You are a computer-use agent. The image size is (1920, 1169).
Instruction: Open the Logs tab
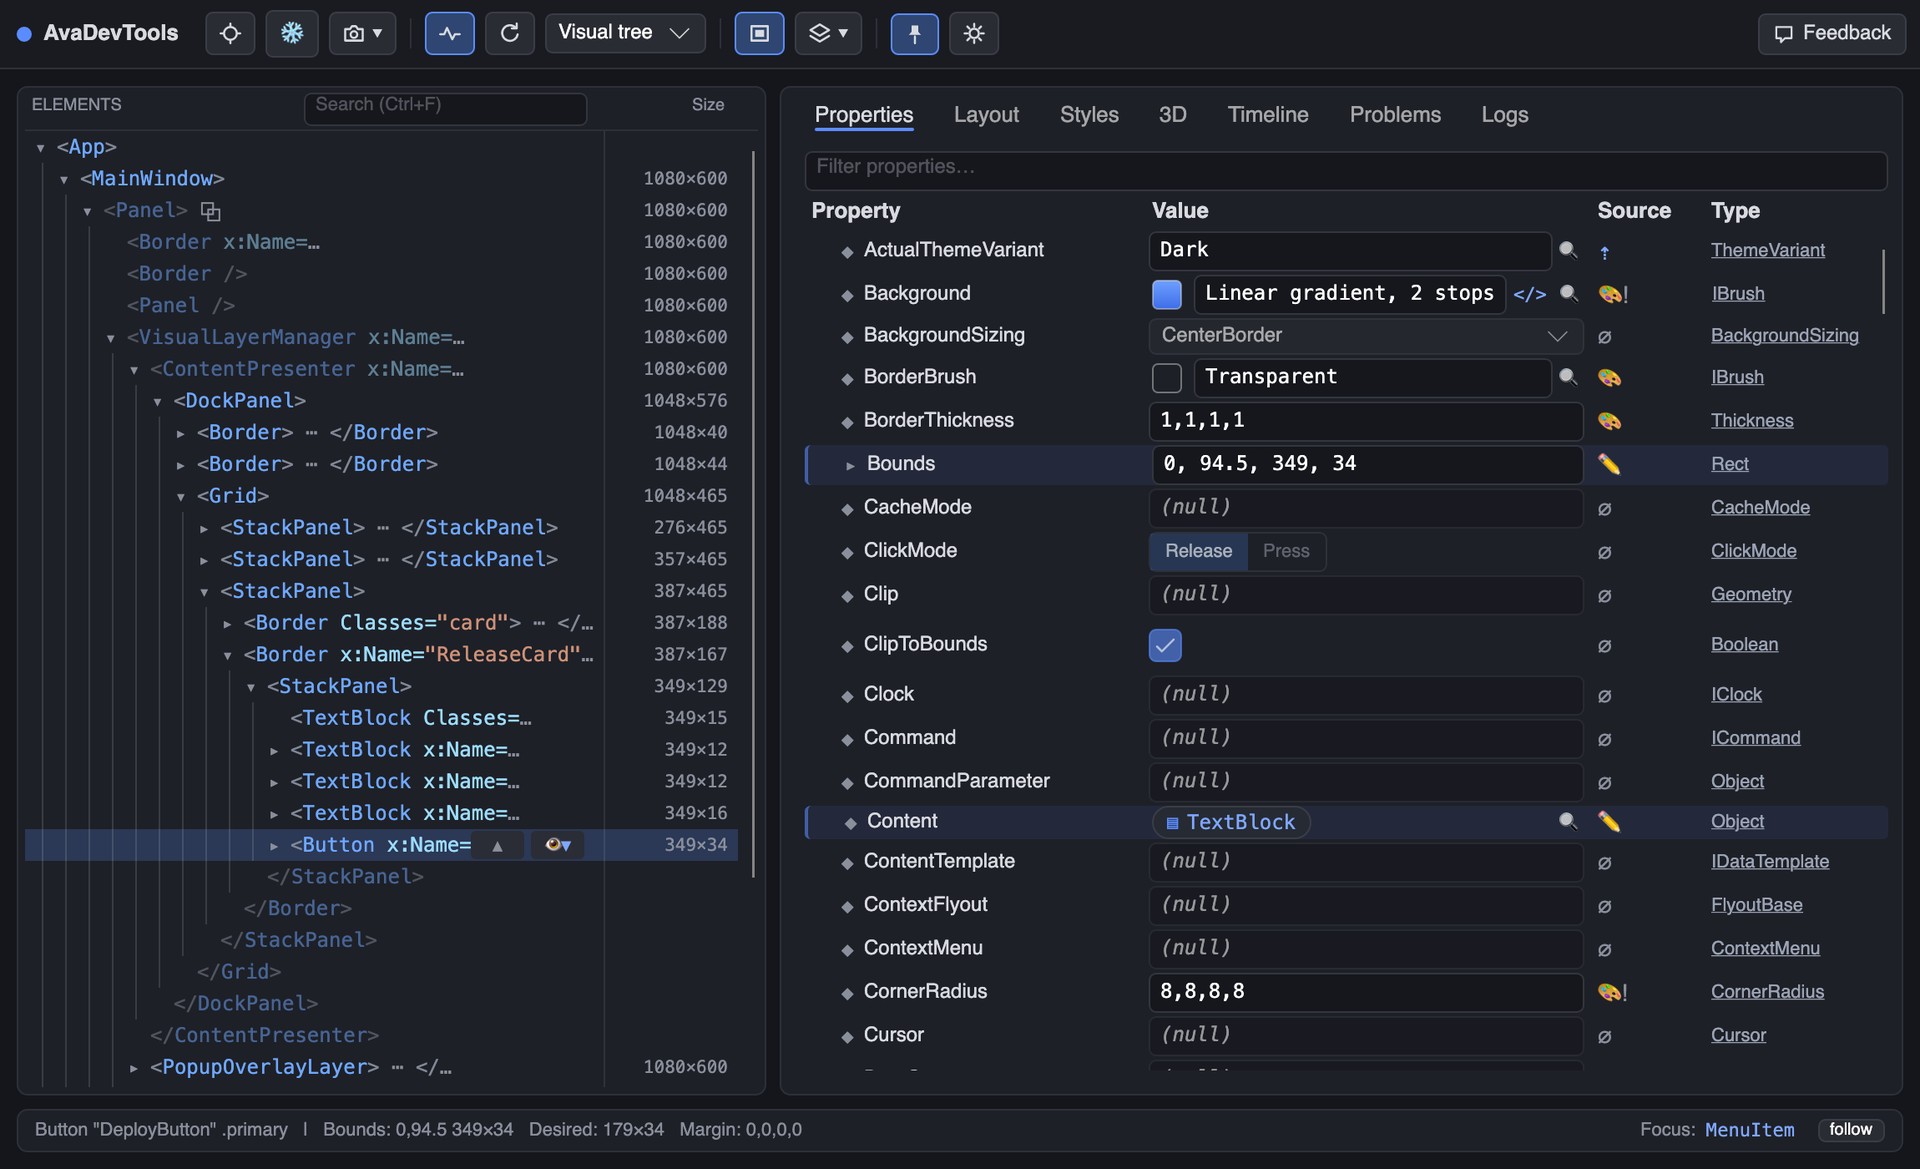click(x=1504, y=115)
